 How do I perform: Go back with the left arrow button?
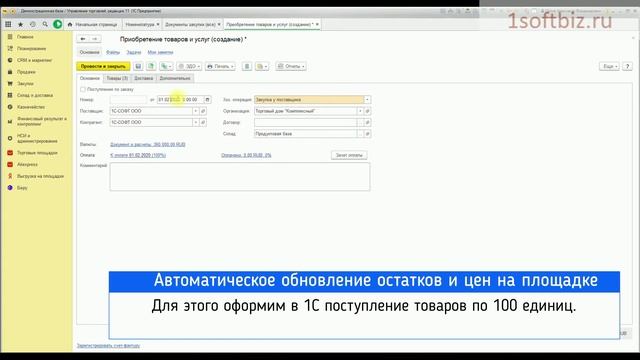[x=83, y=39]
